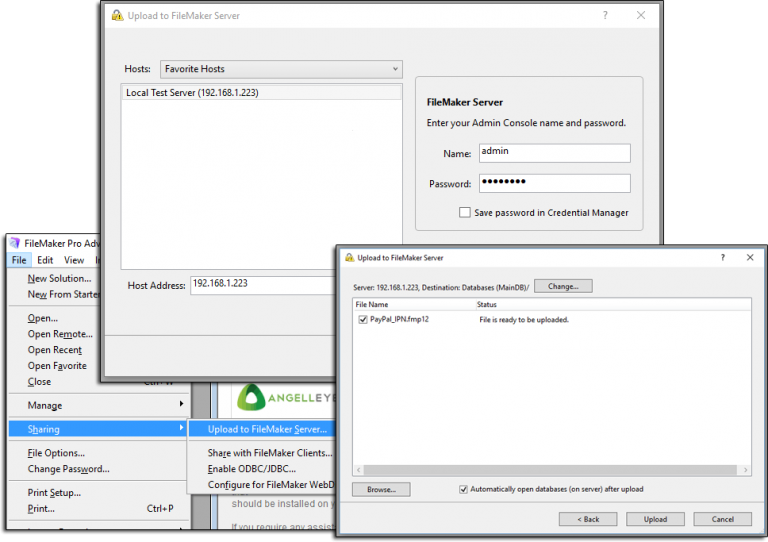Select Share with FileMaker Clients item
The image size is (768, 542).
click(x=270, y=453)
